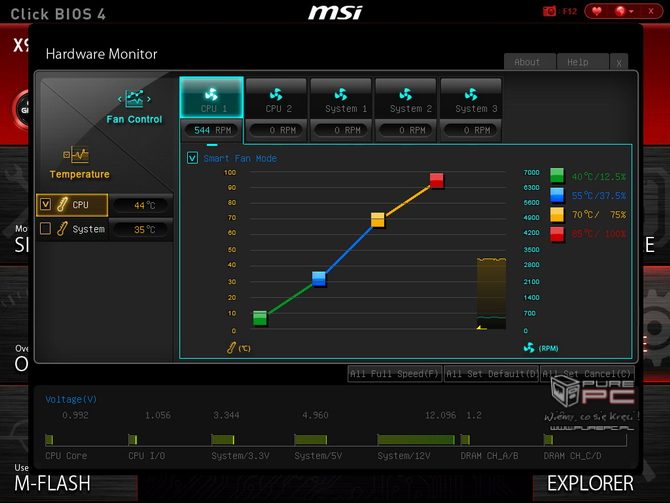670x503 pixels.
Task: Click the System 3 fan icon
Action: [x=471, y=94]
